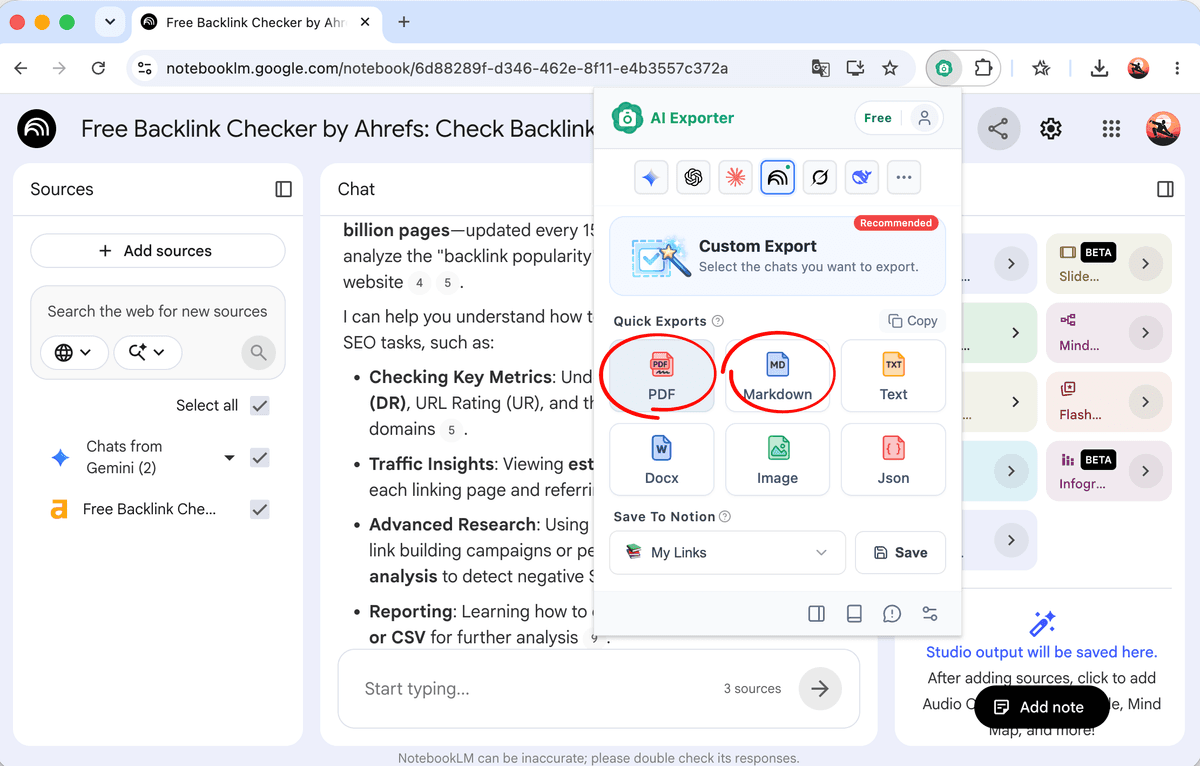Open the Custom Export card

[777, 256]
